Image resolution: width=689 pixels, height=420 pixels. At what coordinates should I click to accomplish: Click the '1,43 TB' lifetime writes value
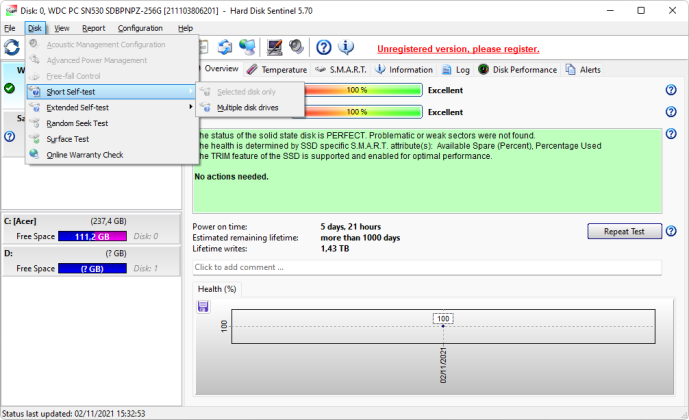pyautogui.click(x=335, y=249)
